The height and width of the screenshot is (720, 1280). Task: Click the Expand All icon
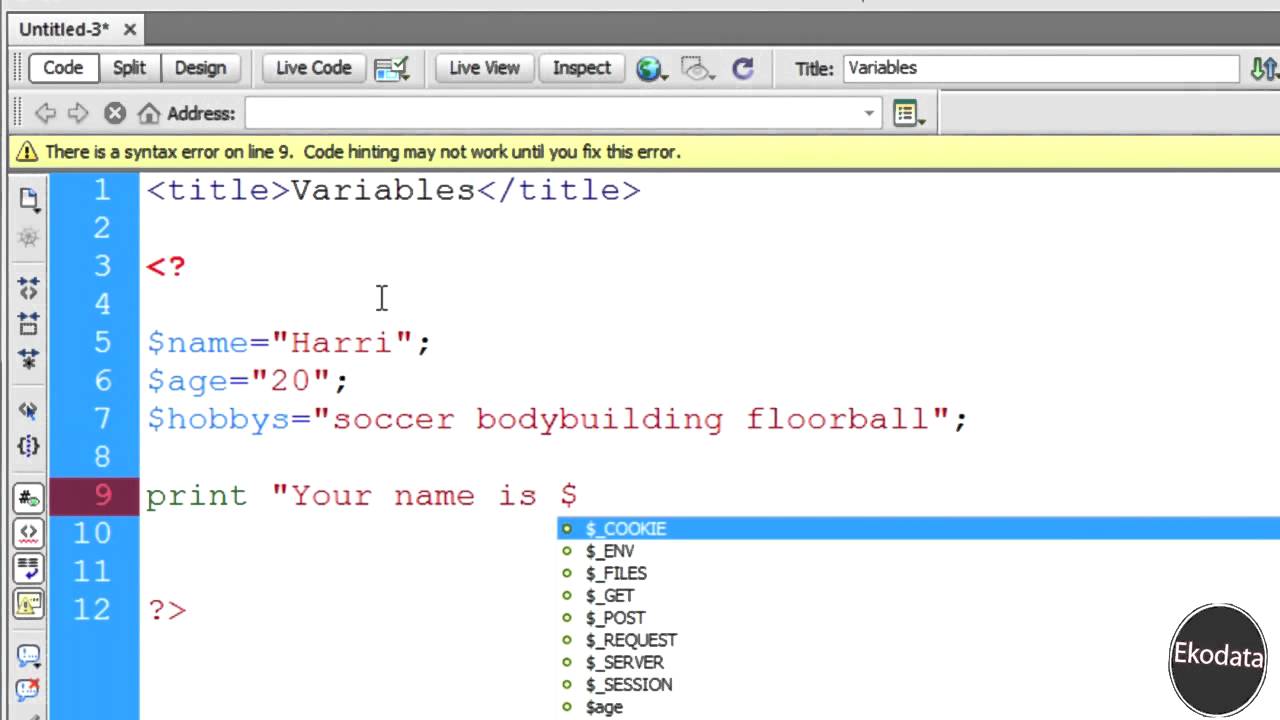tap(28, 358)
